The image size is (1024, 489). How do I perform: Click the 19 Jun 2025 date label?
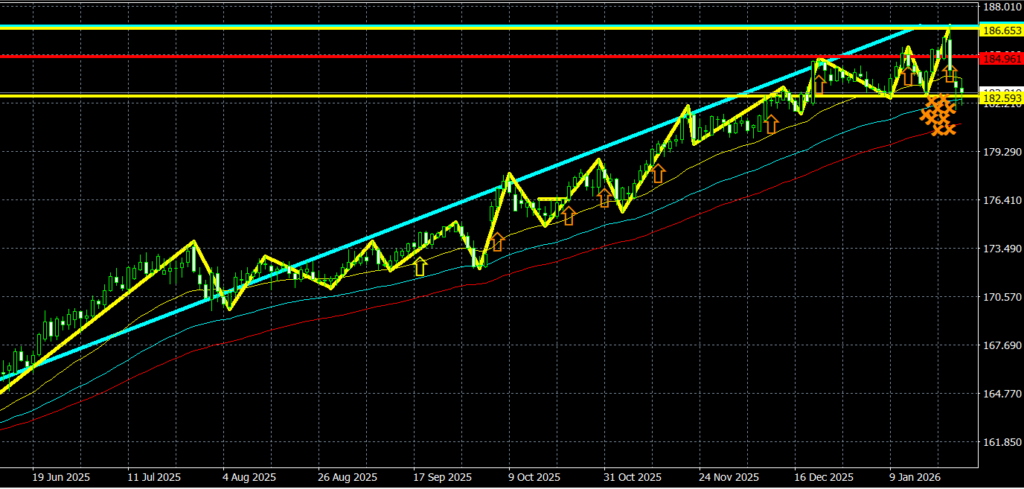click(60, 477)
